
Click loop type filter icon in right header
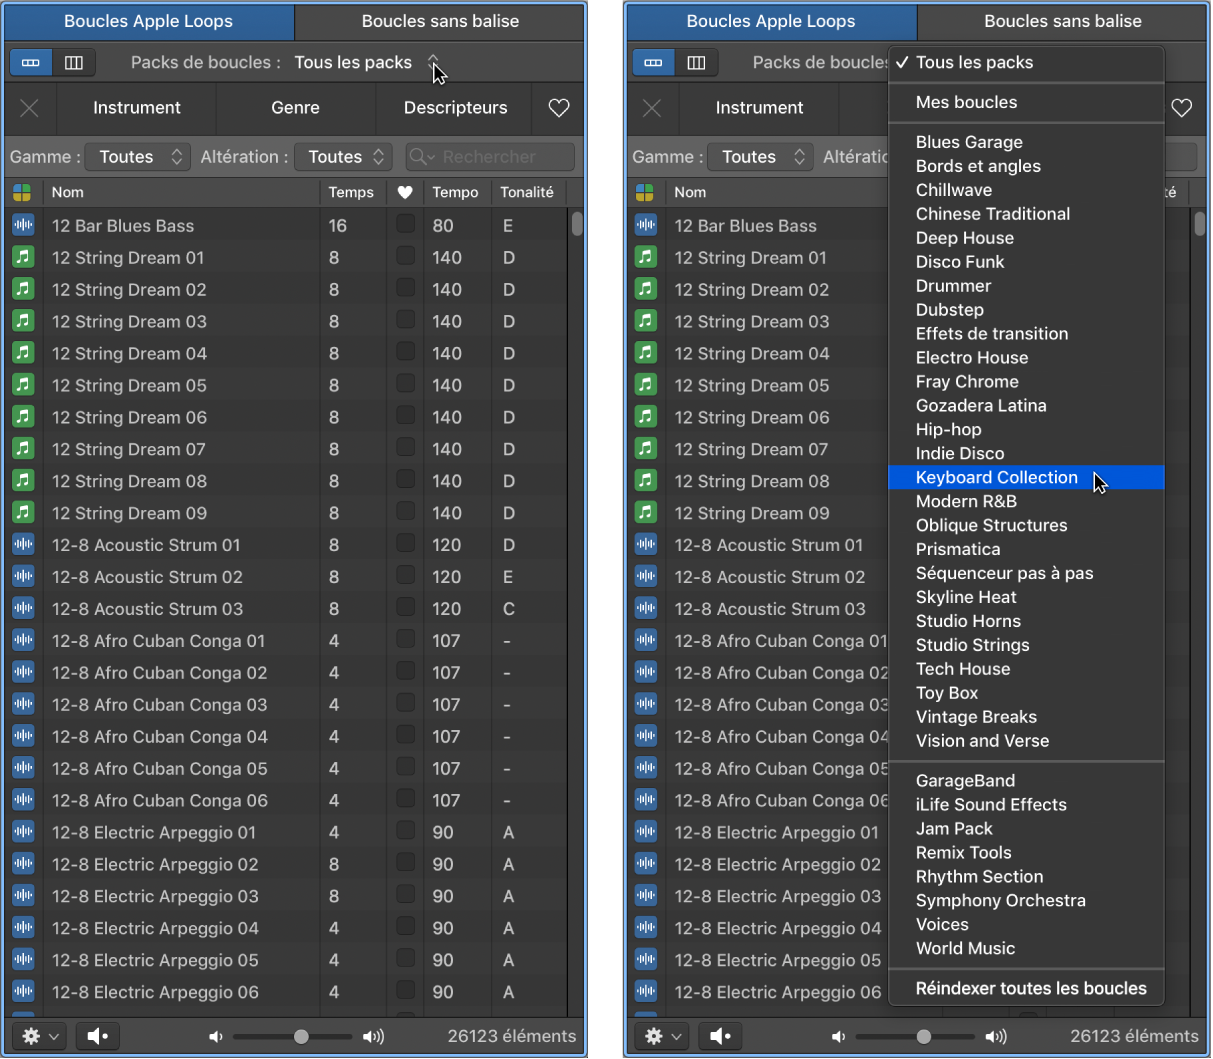pos(645,192)
